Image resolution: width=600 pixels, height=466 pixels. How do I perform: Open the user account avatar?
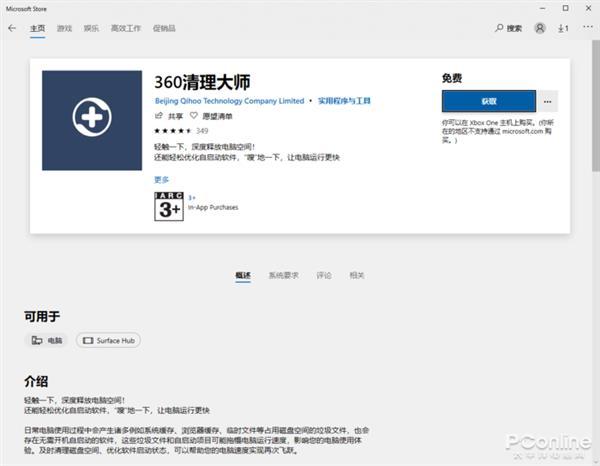[540, 28]
